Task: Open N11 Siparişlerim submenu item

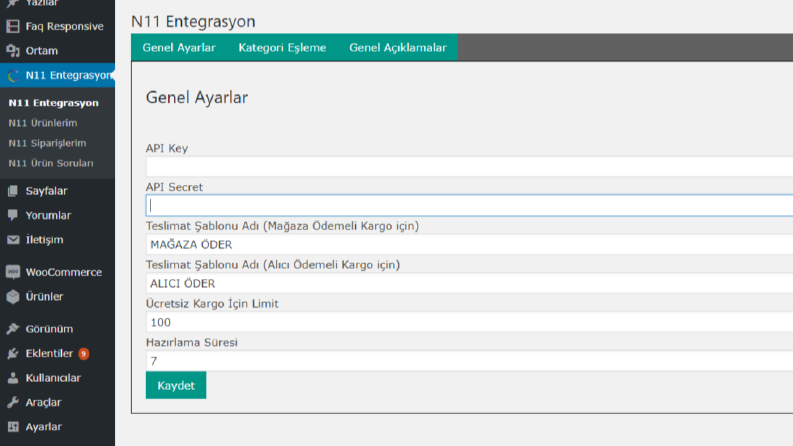Action: point(48,143)
